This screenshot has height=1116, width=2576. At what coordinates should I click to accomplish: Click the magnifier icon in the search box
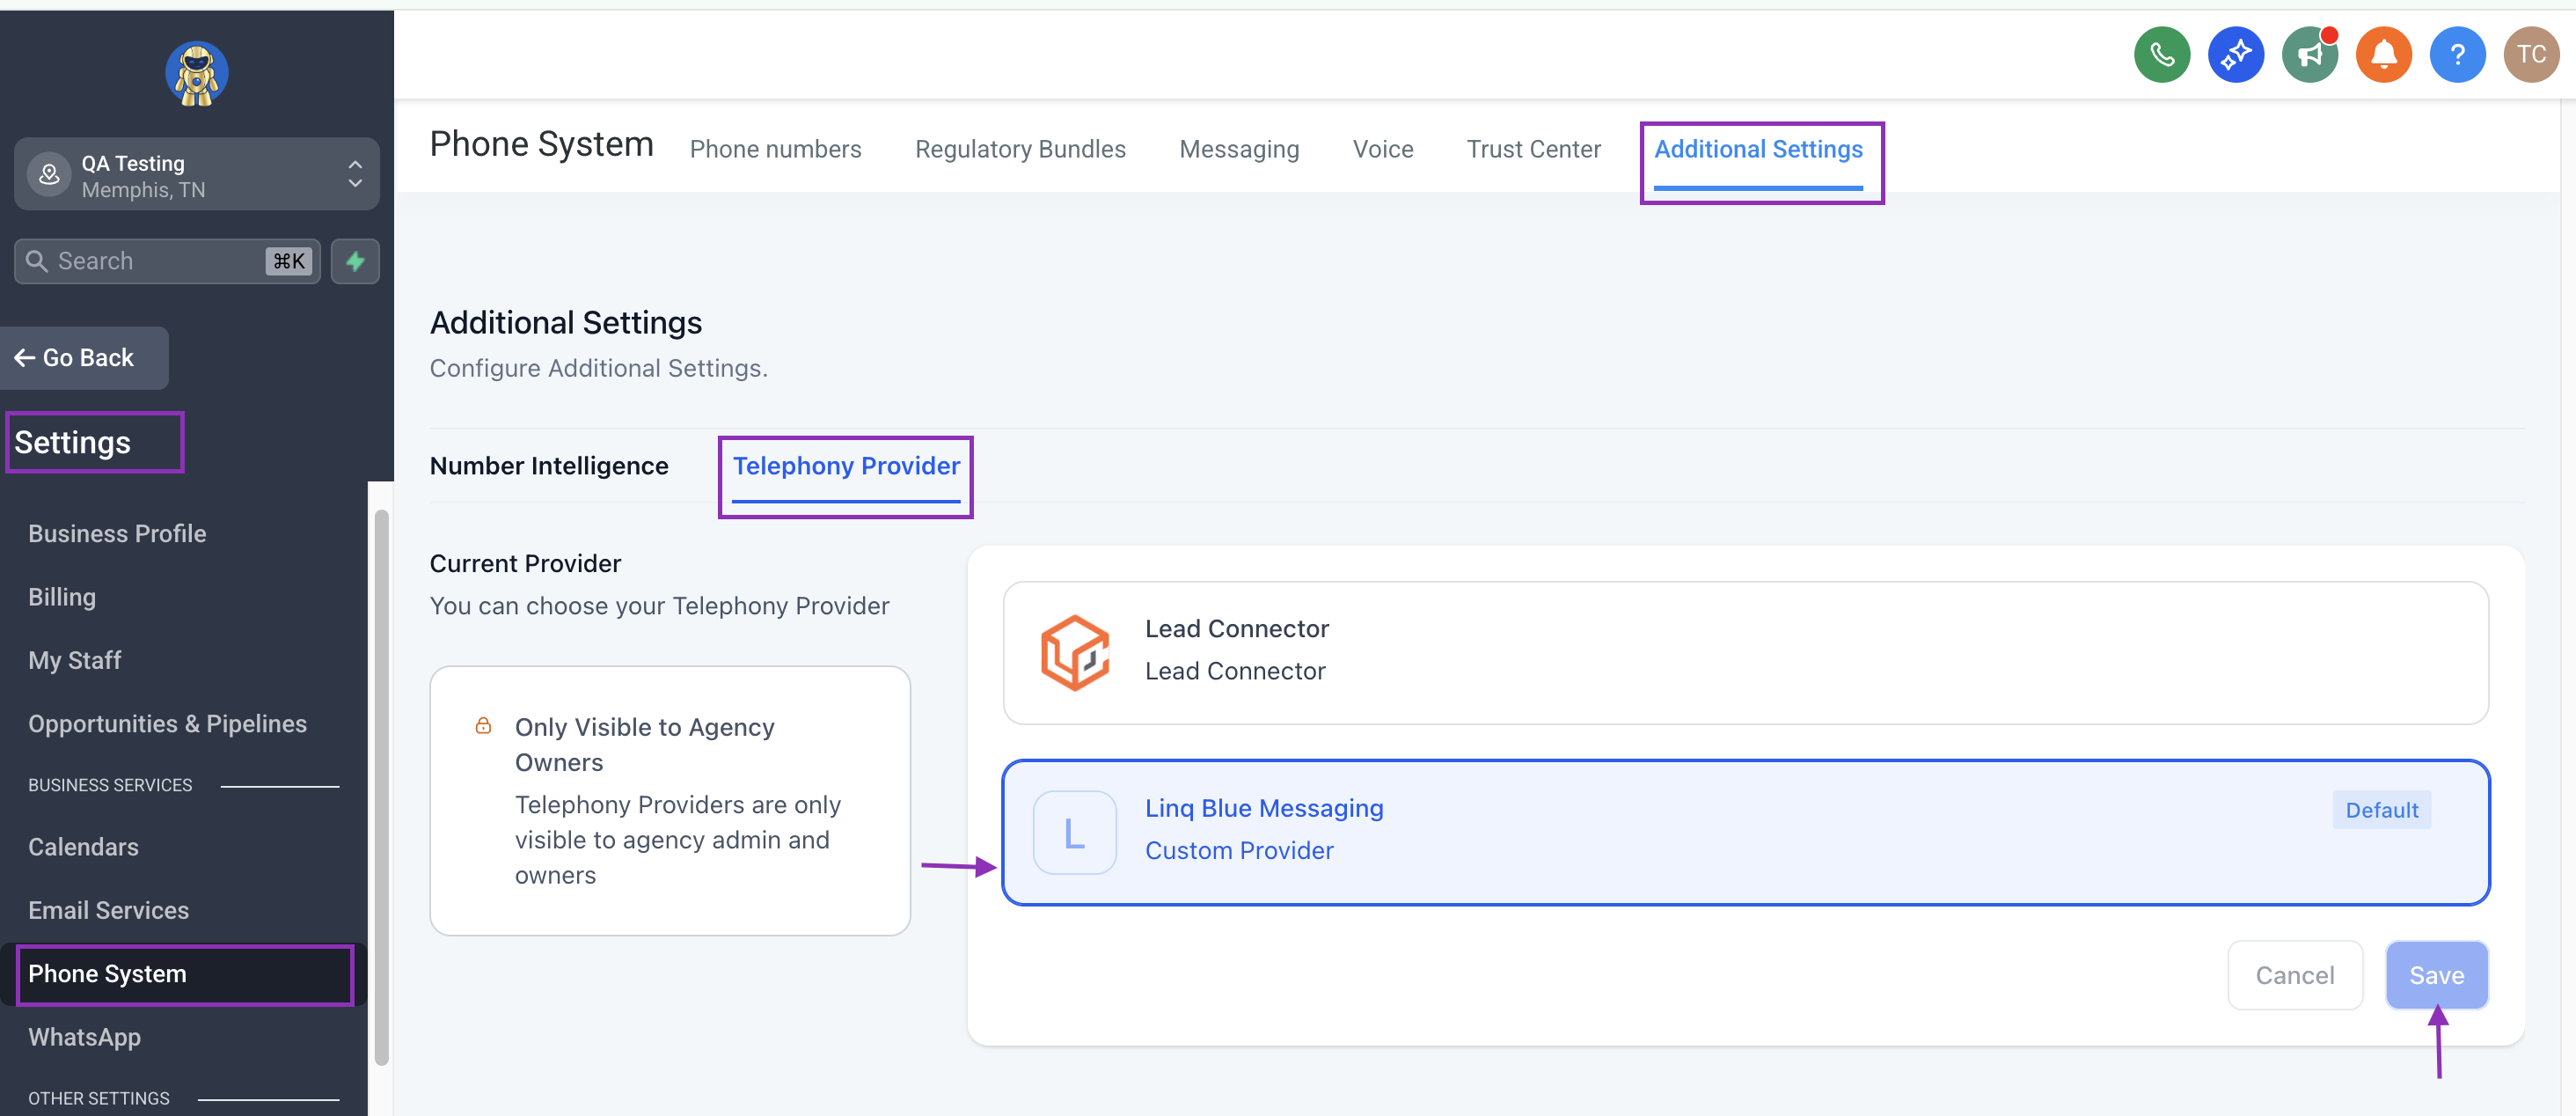pos(37,261)
